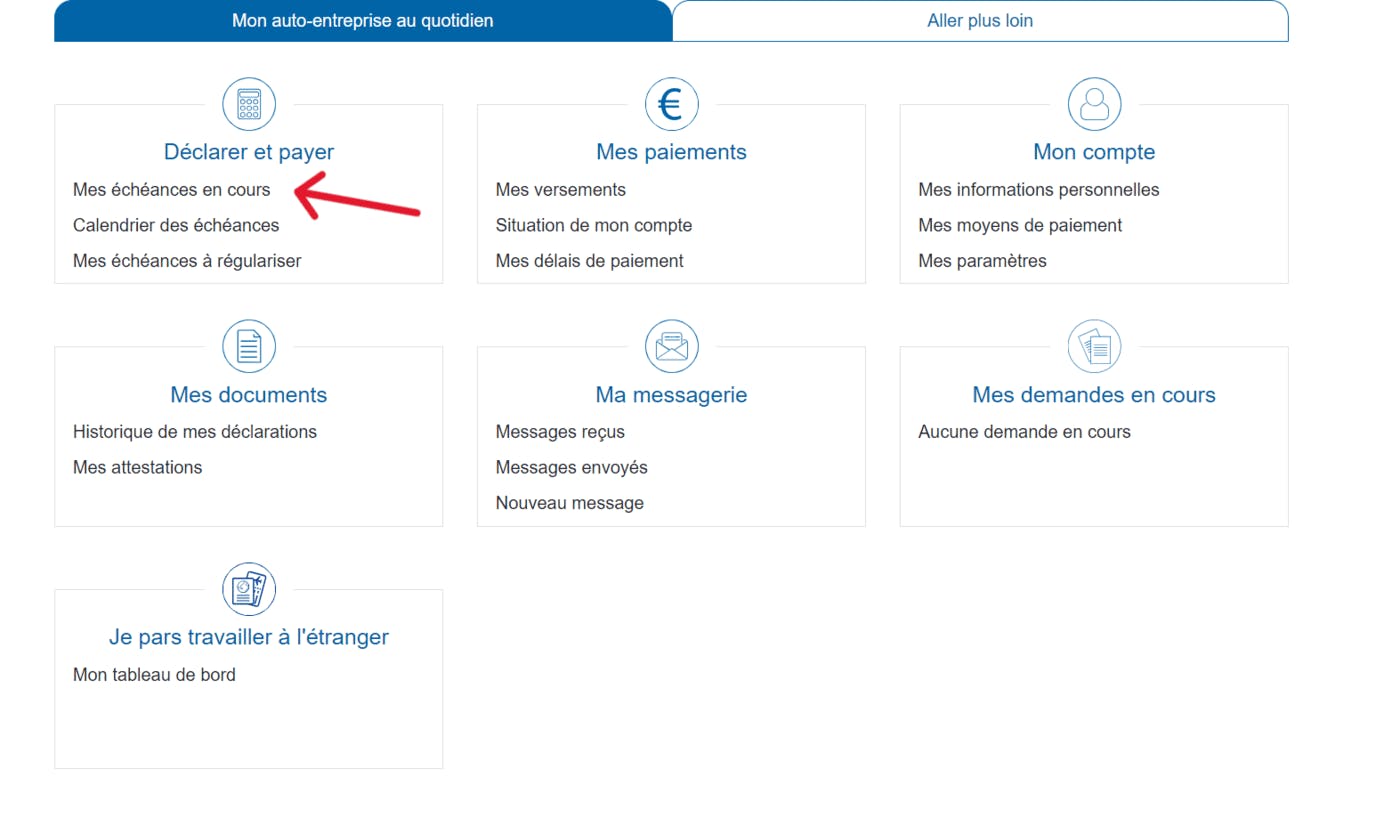
Task: Compose a Nouveau message
Action: (569, 502)
